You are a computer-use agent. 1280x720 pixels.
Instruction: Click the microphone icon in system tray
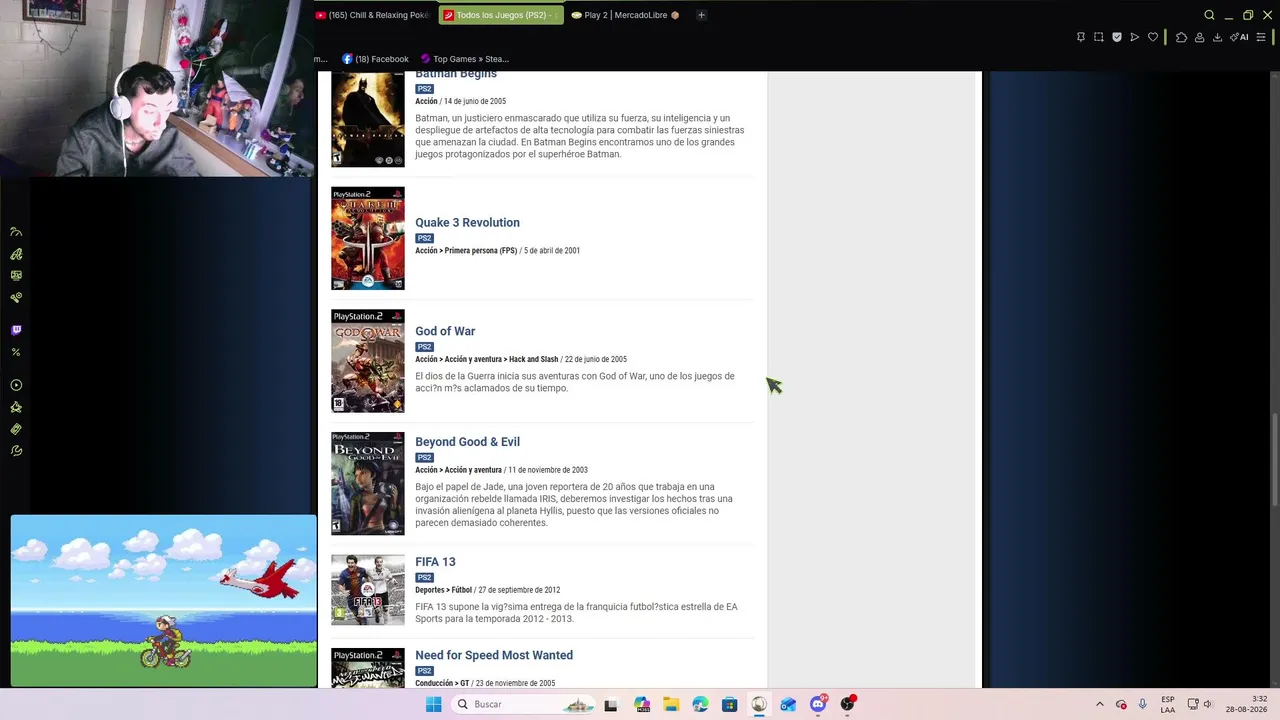(x=1143, y=704)
